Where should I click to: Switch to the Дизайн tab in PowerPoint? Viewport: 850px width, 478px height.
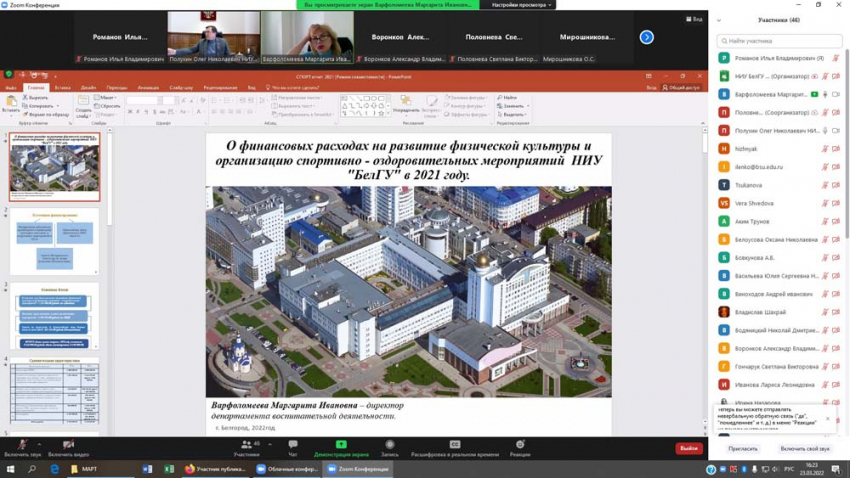tap(88, 88)
